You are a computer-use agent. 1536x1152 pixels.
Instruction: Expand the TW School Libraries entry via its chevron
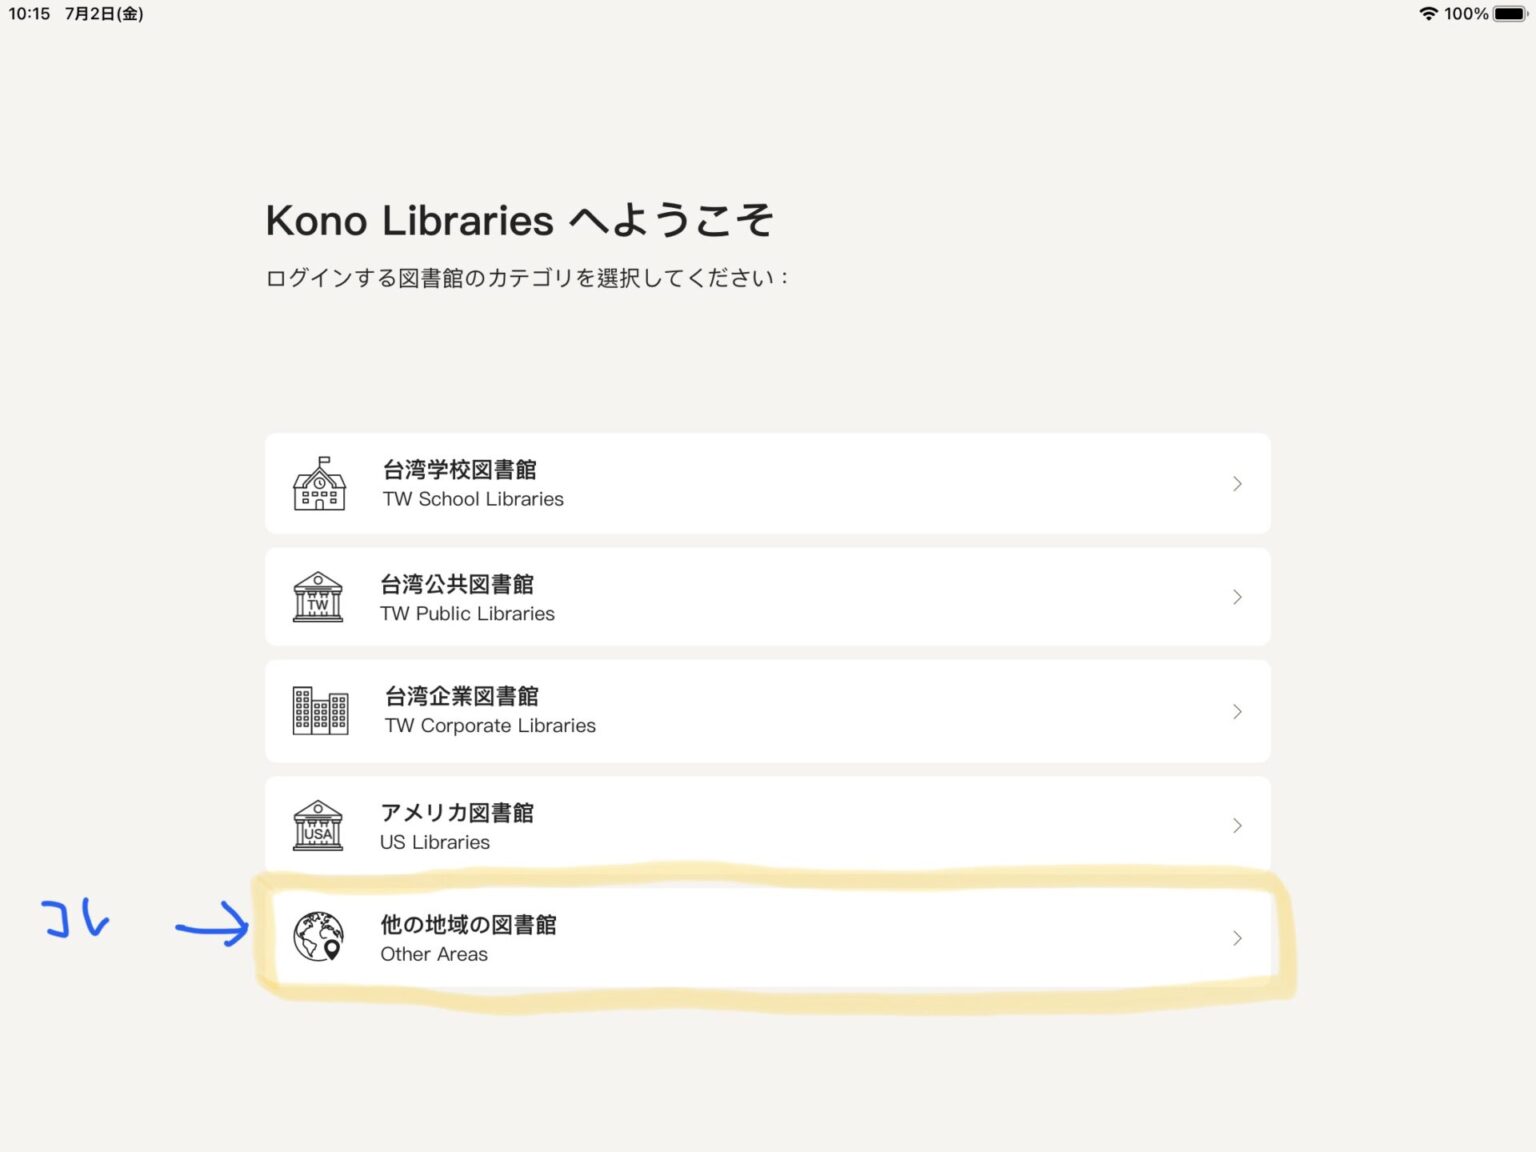pos(1237,483)
